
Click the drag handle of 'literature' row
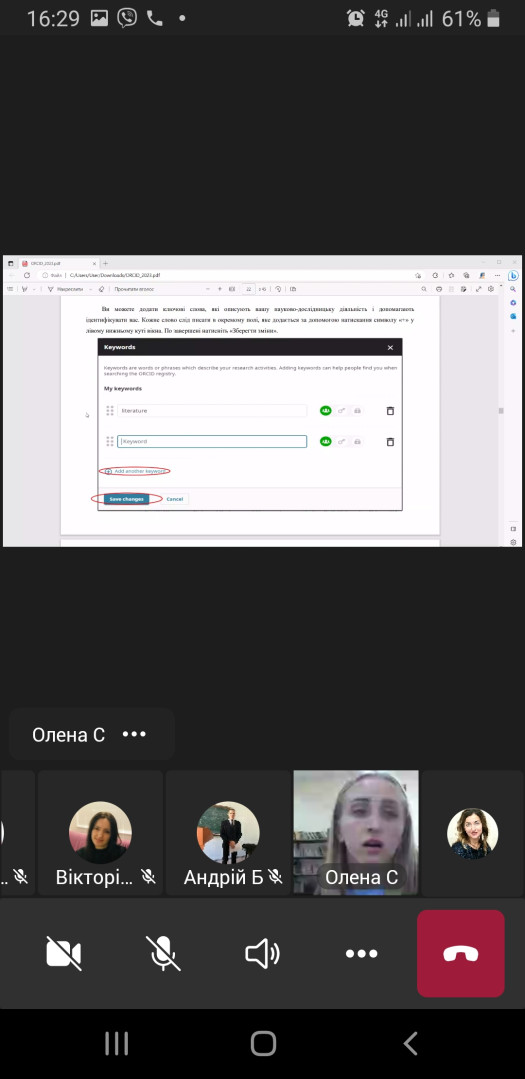(x=109, y=411)
